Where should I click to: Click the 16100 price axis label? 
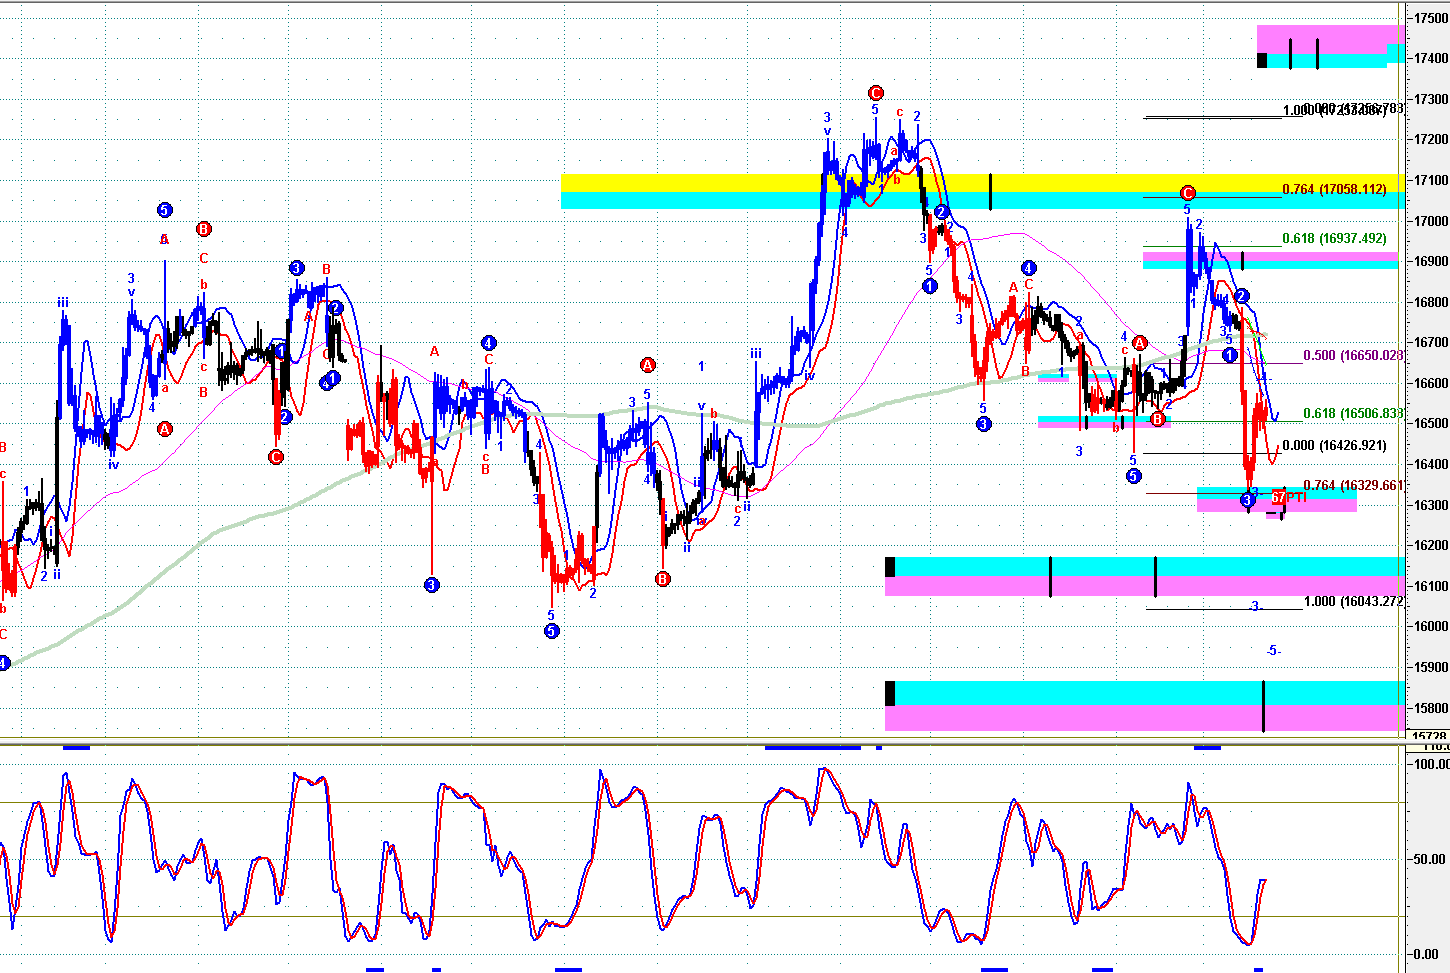pos(1431,586)
